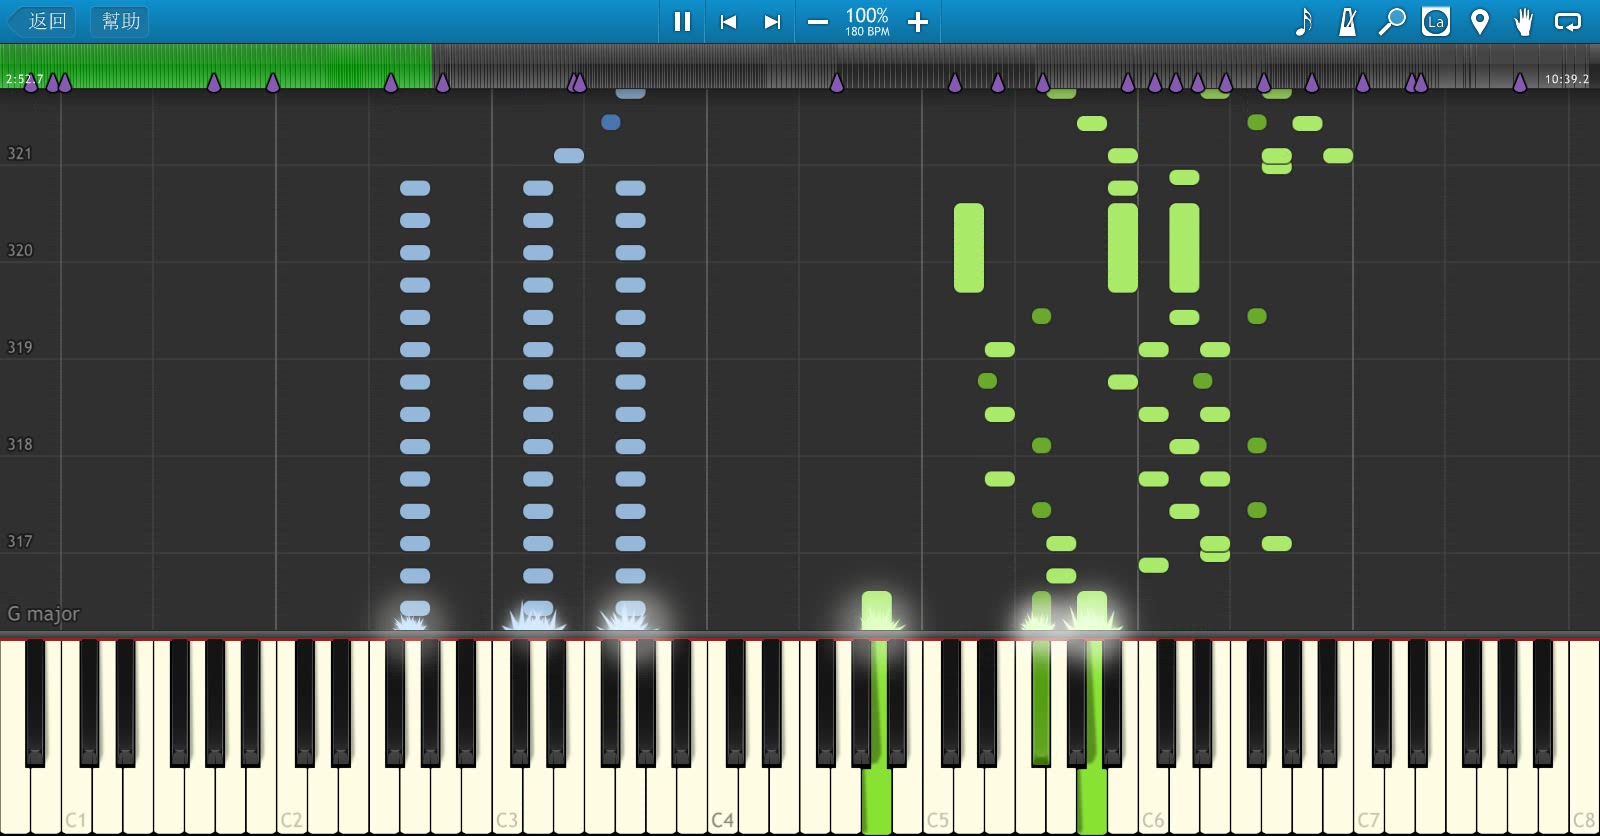Click measure number 317
Screen dimensions: 1600x836
(20, 541)
